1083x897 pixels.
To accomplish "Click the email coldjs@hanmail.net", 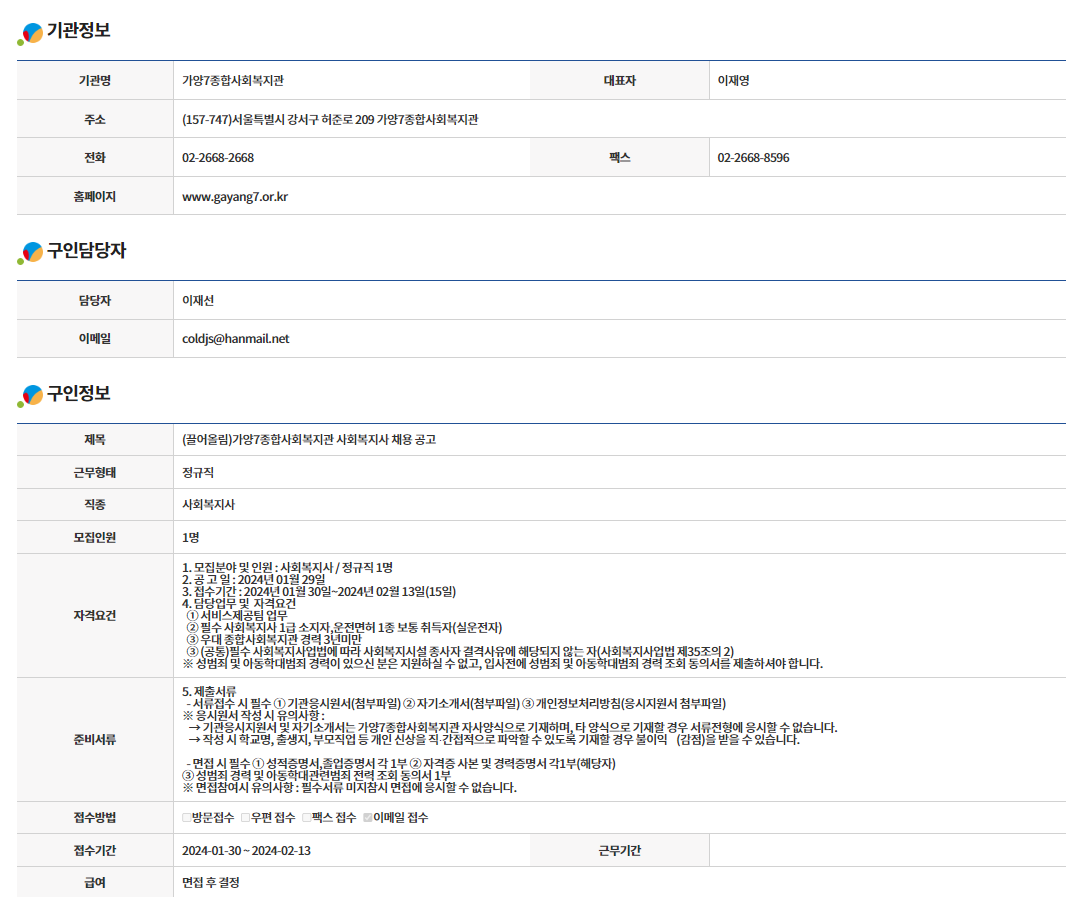I will coord(236,339).
